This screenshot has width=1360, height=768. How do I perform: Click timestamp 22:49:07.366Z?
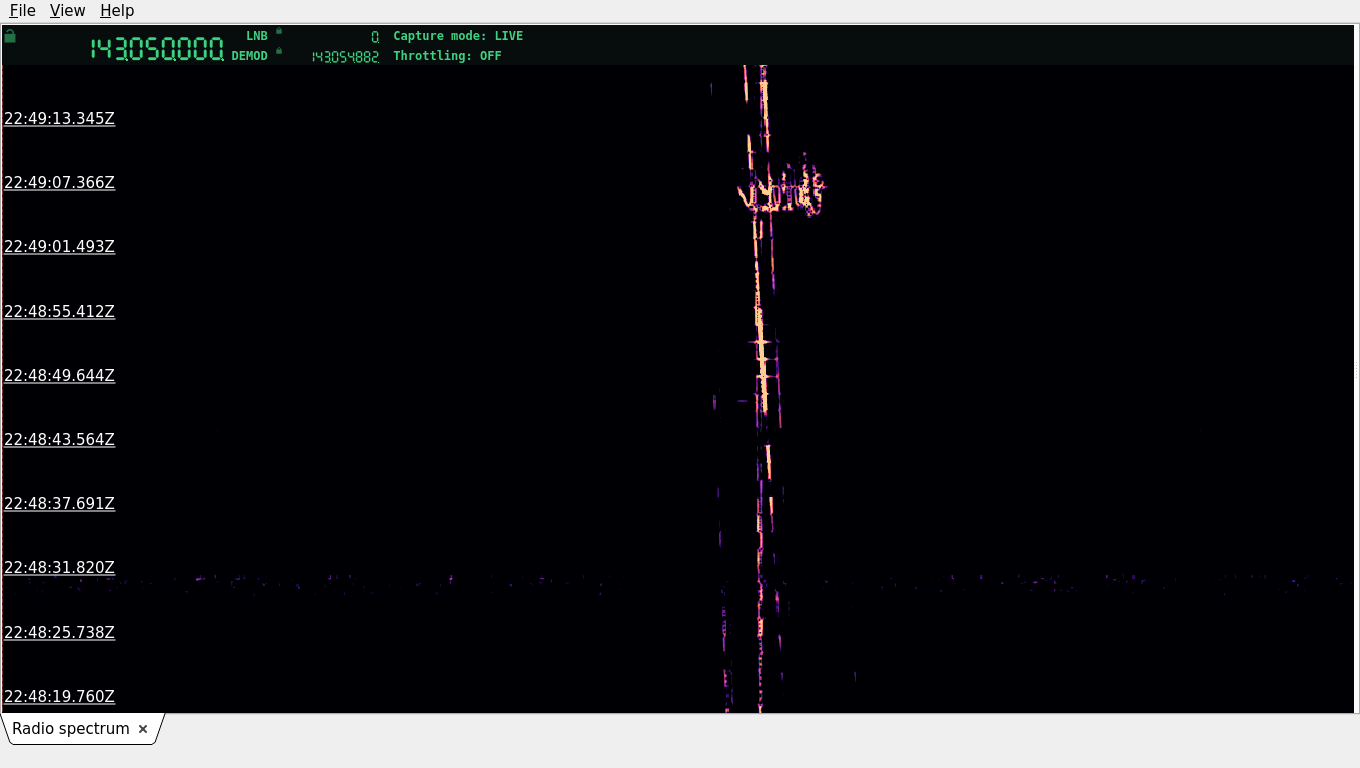[59, 182]
